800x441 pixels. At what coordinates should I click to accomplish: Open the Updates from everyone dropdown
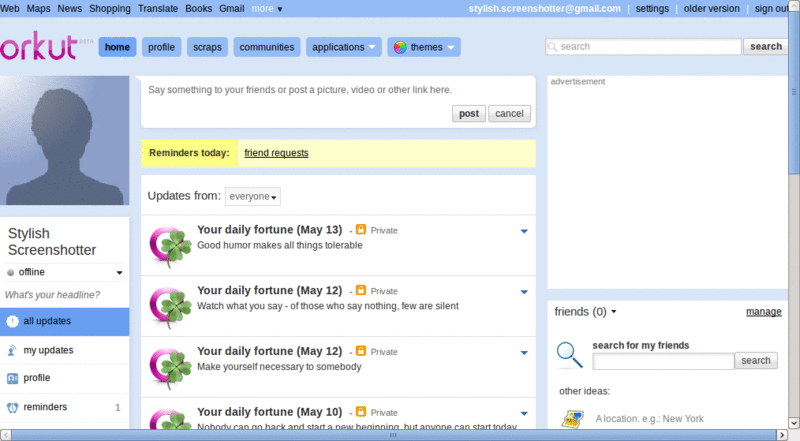pyautogui.click(x=253, y=197)
